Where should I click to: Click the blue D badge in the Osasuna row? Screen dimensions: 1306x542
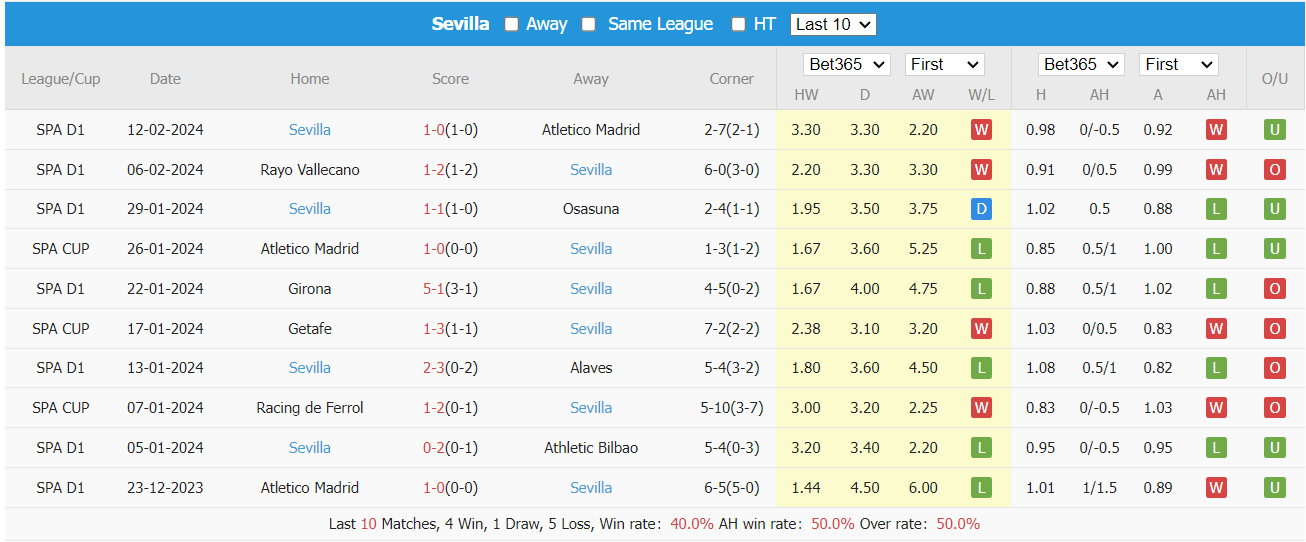[x=981, y=209]
